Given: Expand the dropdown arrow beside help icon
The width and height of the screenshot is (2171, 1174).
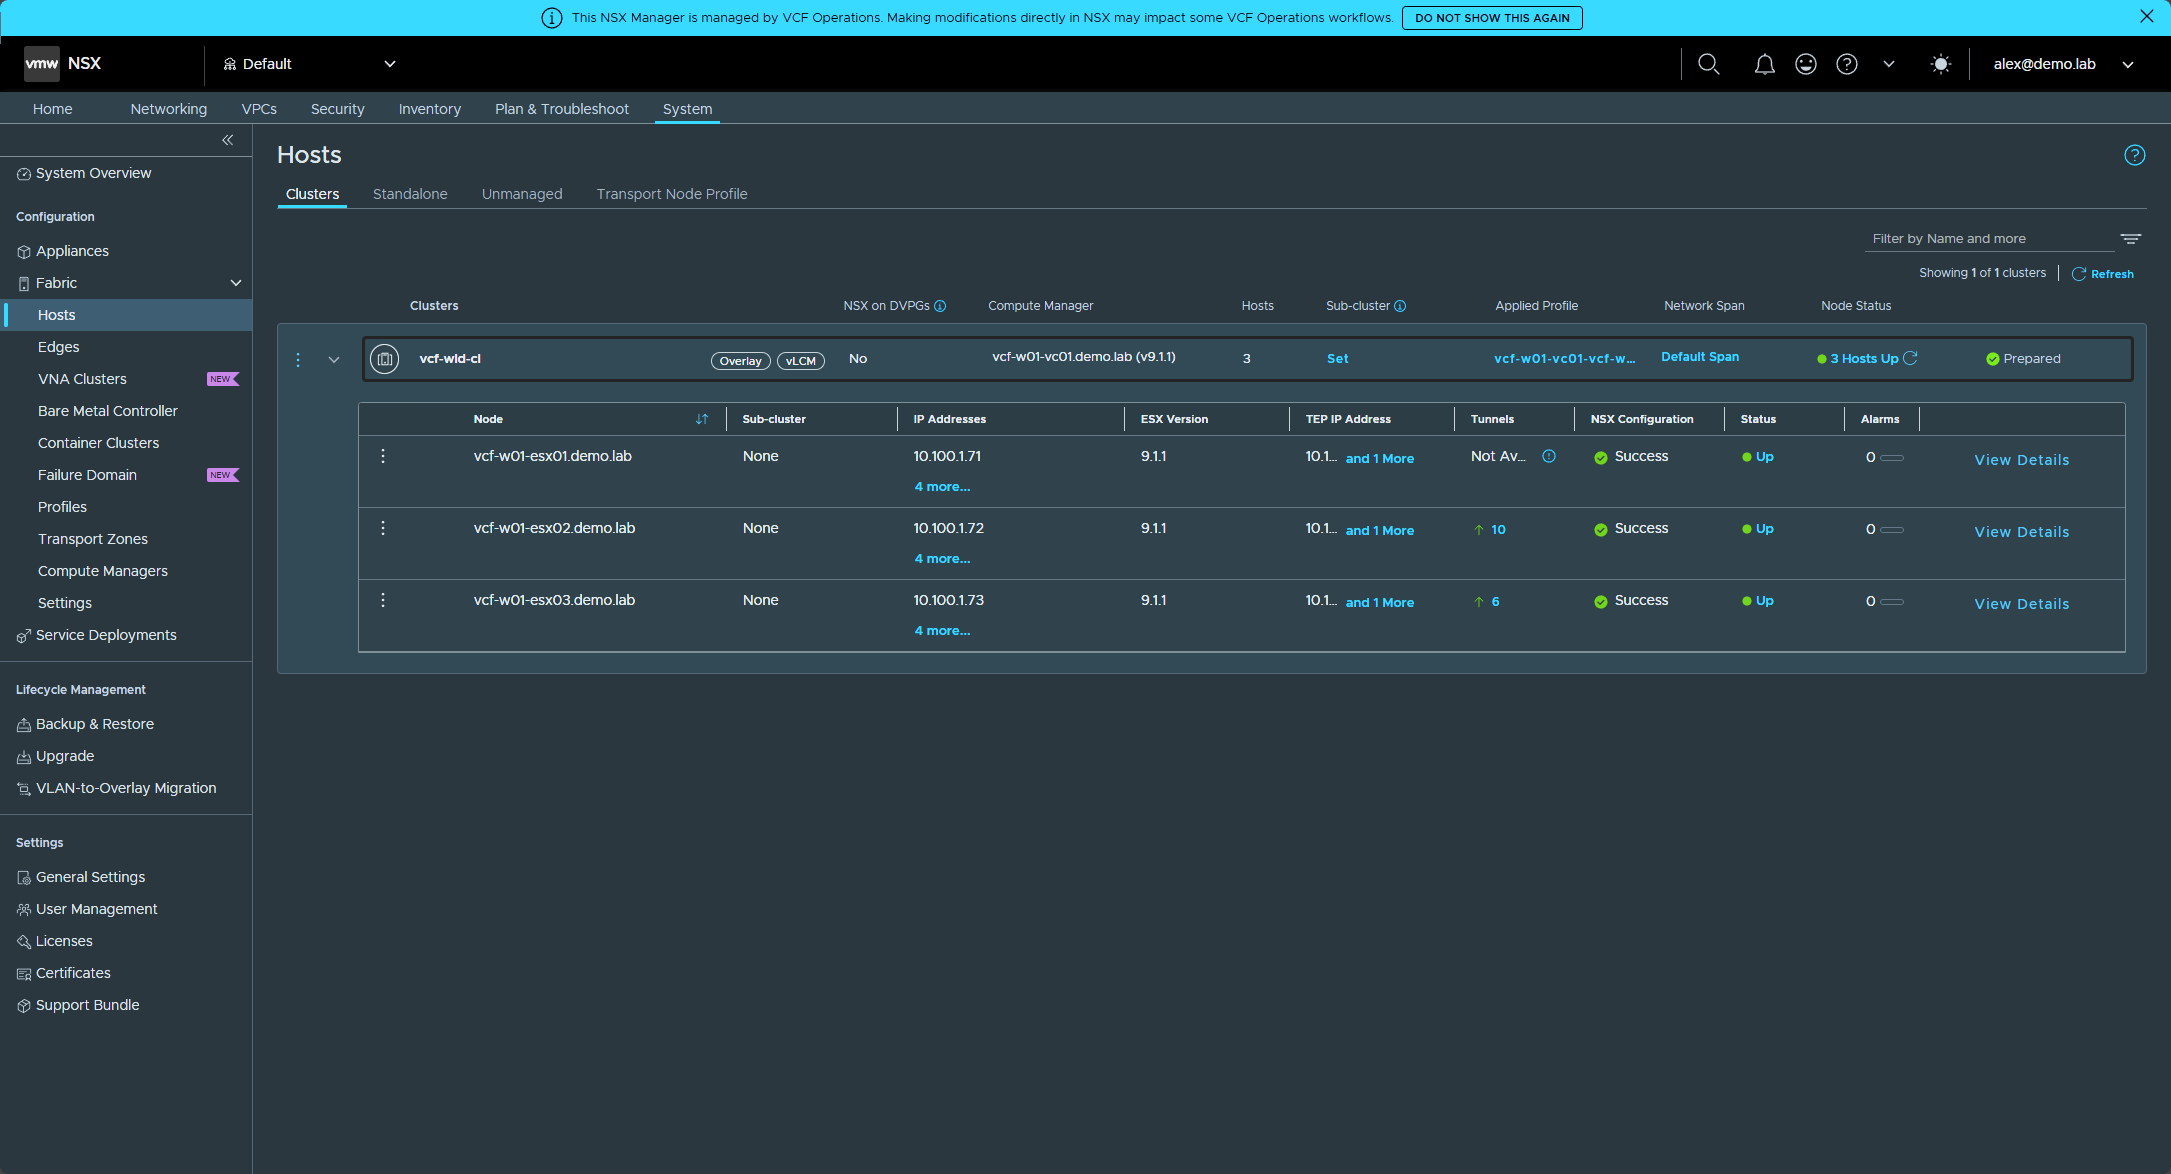Looking at the screenshot, I should pos(1889,64).
